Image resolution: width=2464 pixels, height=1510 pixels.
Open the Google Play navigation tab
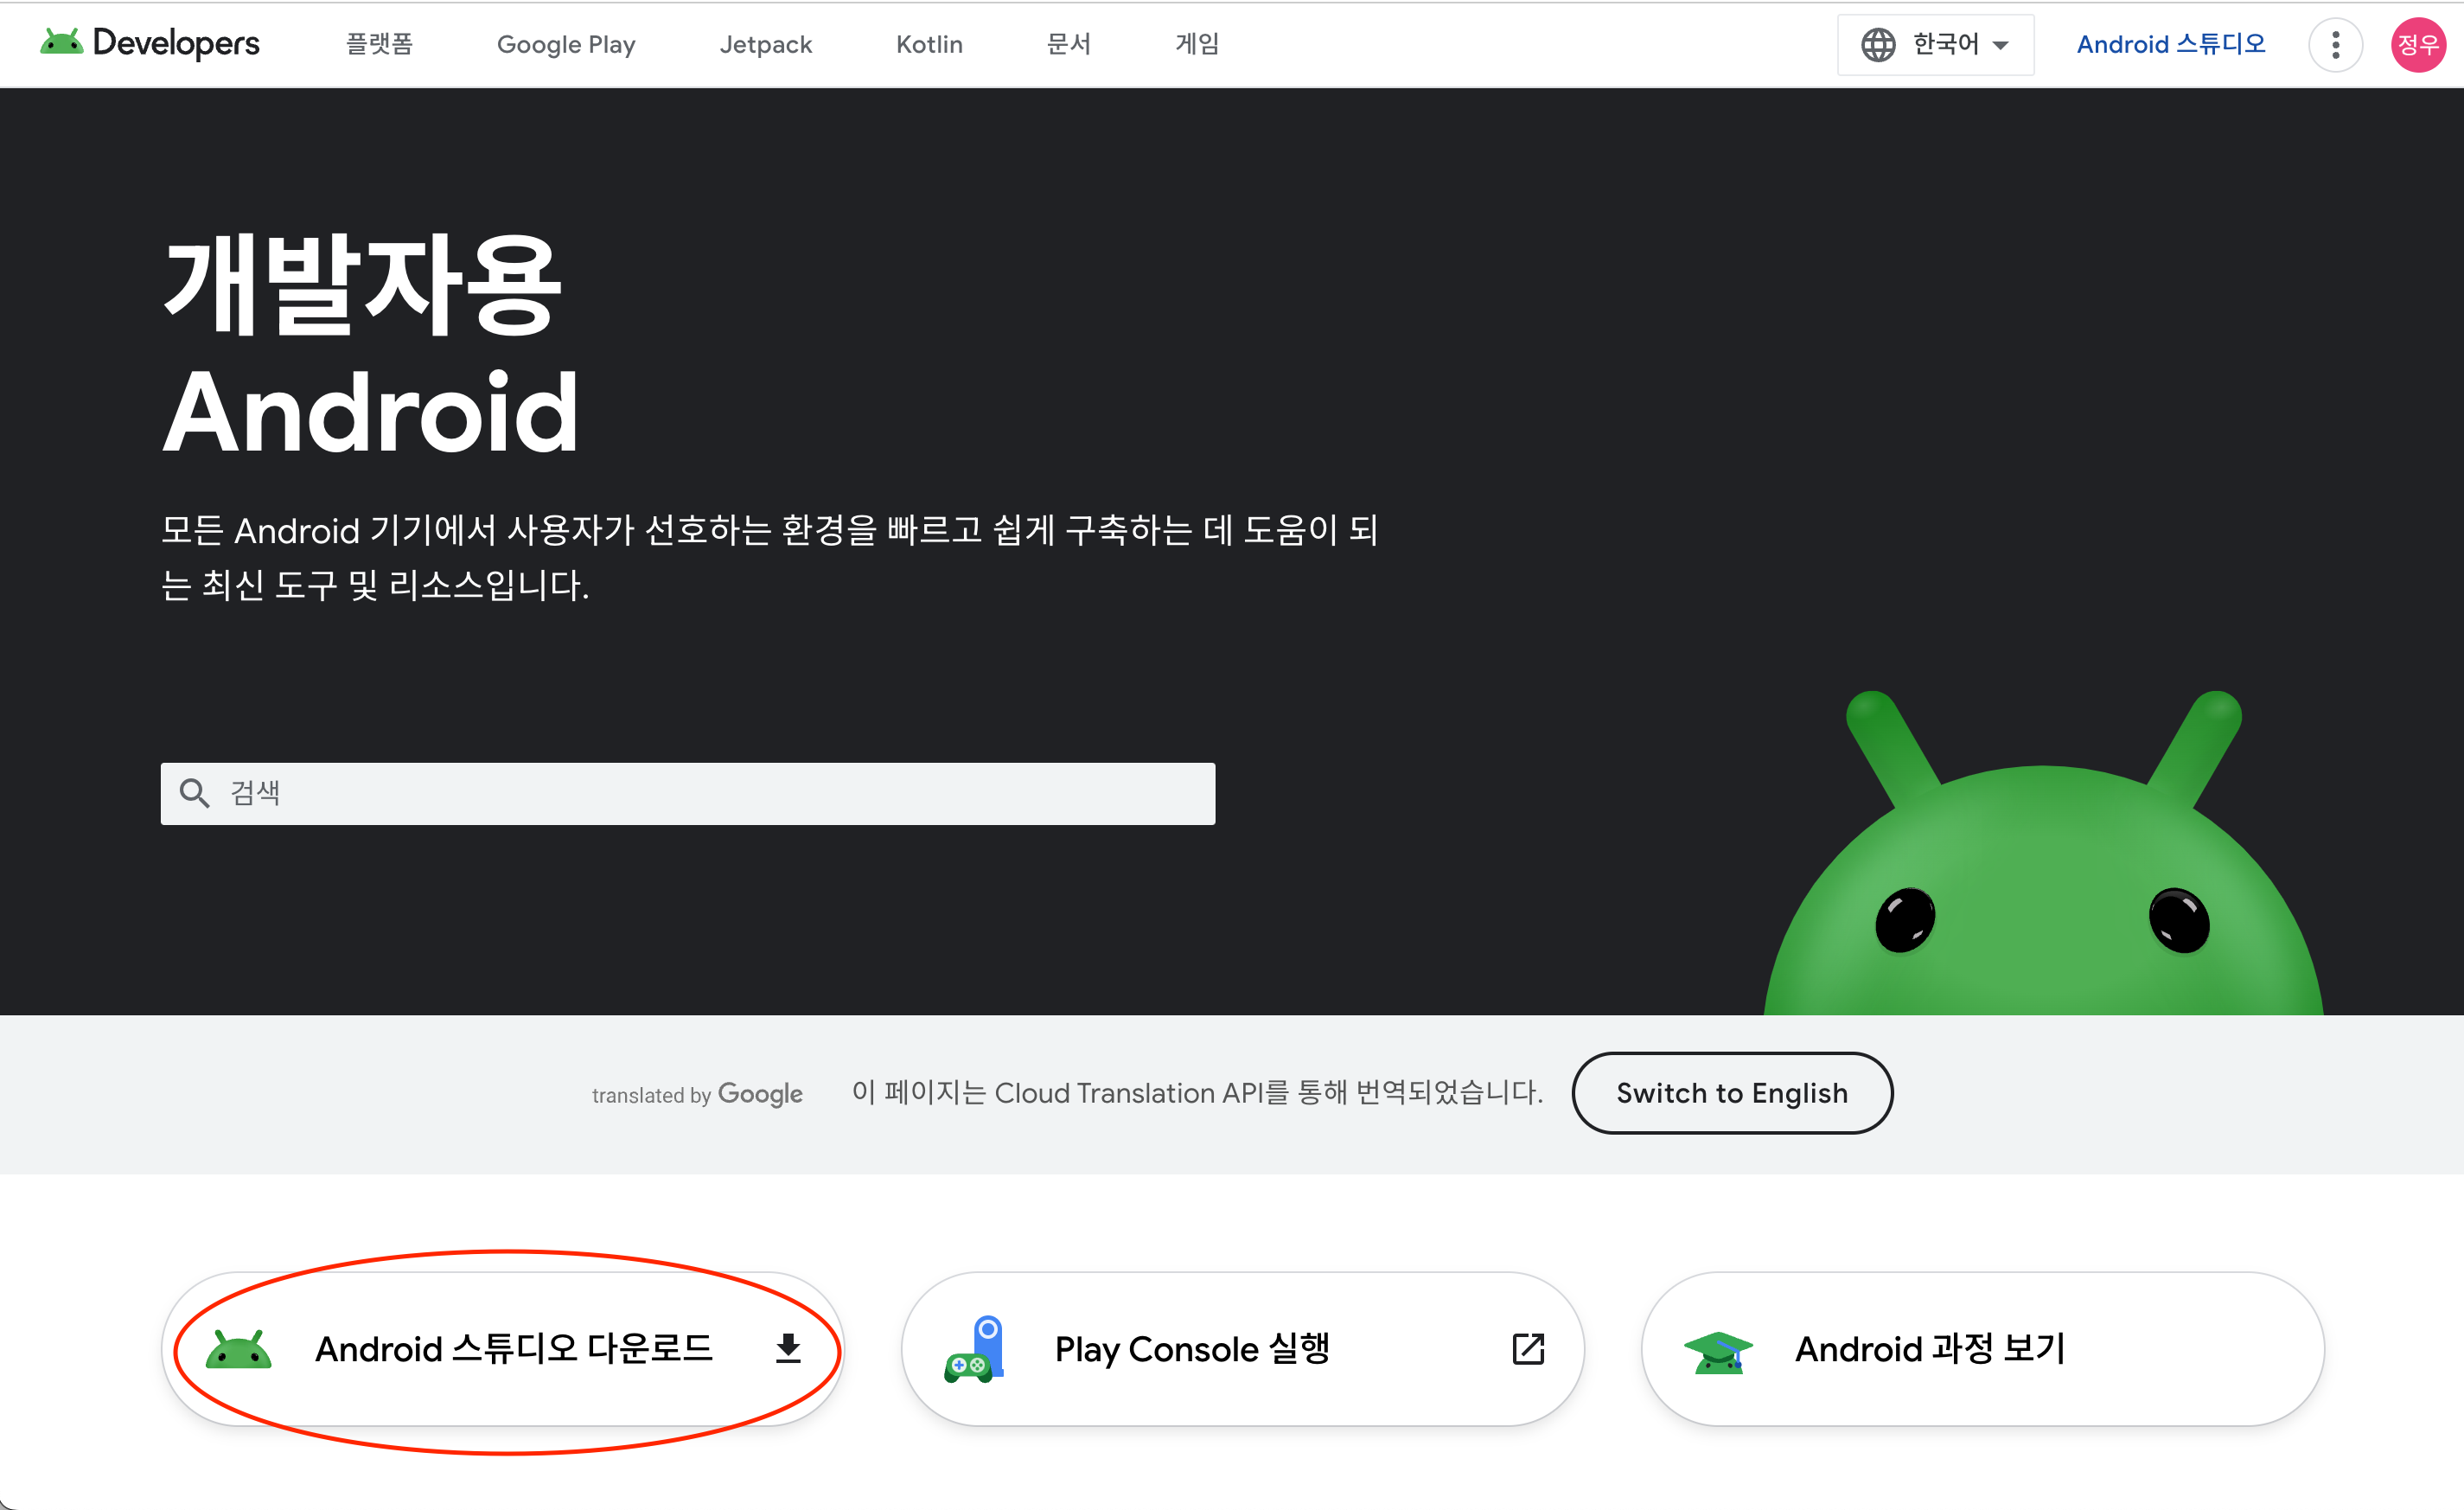(566, 44)
